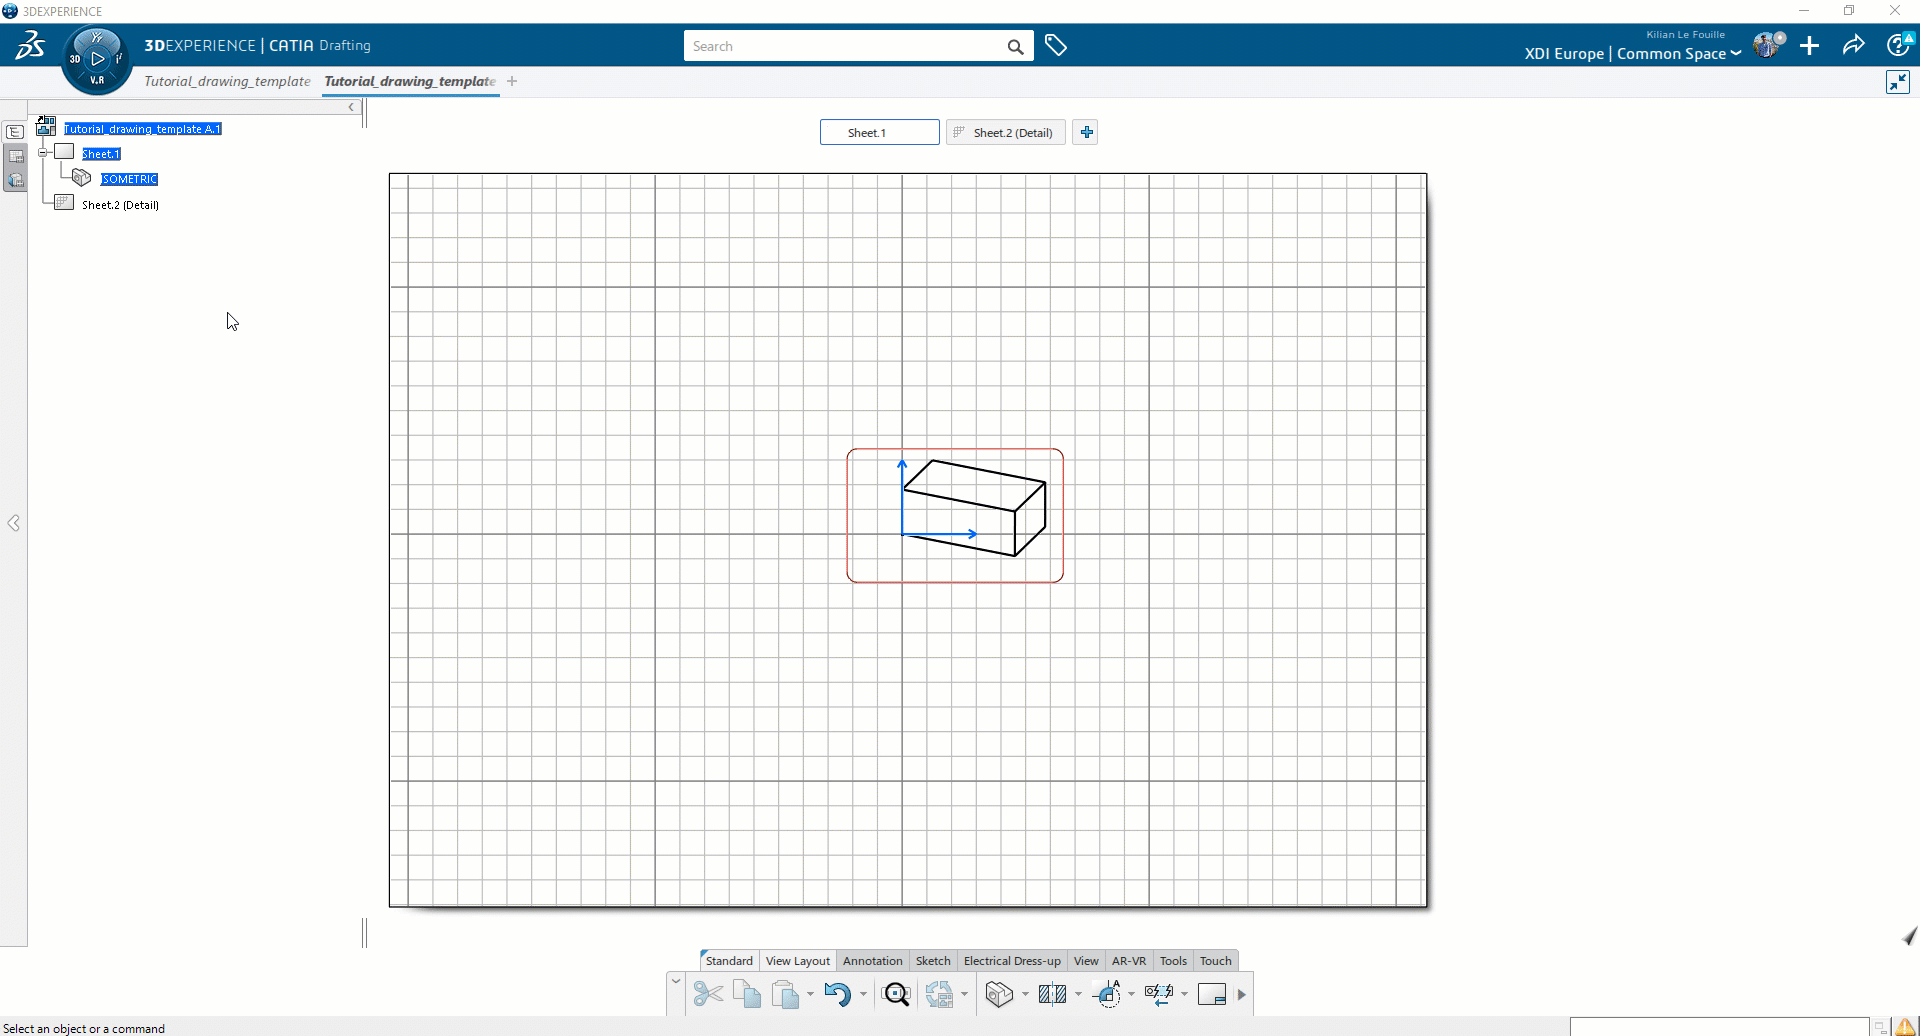Click the 3D play compass at top left
1920x1036 pixels.
(x=96, y=57)
